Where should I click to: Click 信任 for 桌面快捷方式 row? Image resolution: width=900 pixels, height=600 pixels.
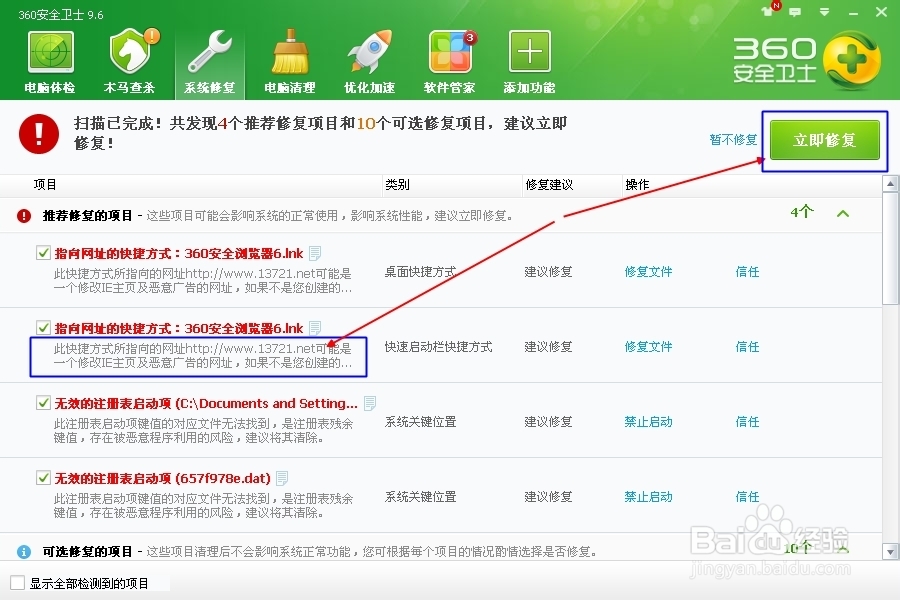pyautogui.click(x=747, y=272)
